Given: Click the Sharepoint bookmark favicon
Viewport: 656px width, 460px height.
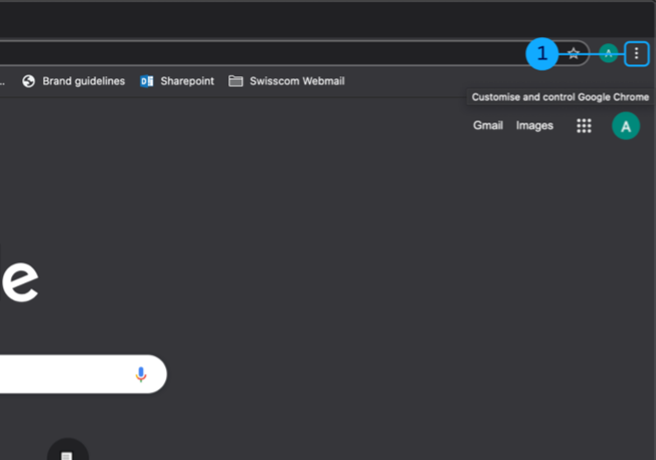Looking at the screenshot, I should [147, 81].
